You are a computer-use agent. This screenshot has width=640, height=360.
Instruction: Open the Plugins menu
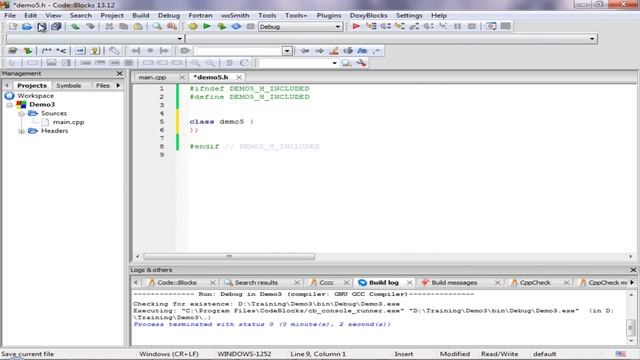point(329,16)
